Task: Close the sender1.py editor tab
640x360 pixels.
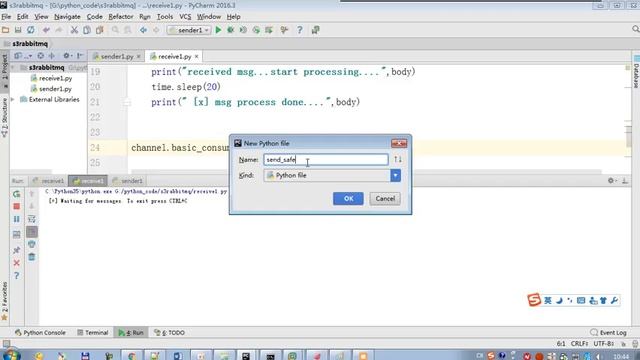Action: tap(139, 56)
